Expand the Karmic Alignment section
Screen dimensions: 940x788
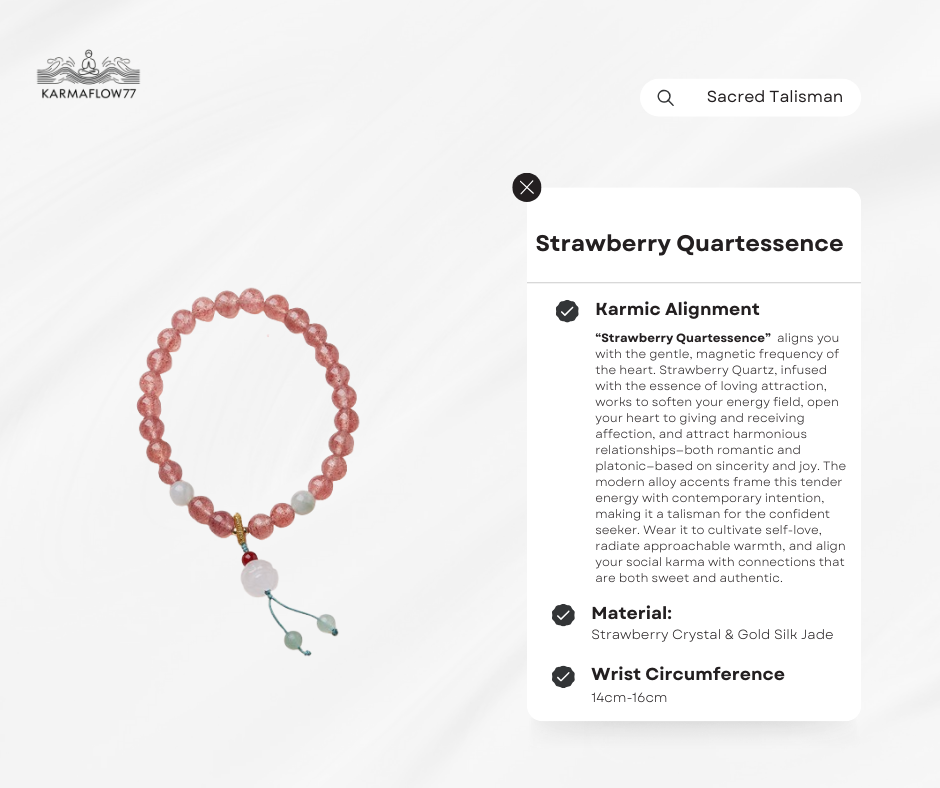(677, 309)
